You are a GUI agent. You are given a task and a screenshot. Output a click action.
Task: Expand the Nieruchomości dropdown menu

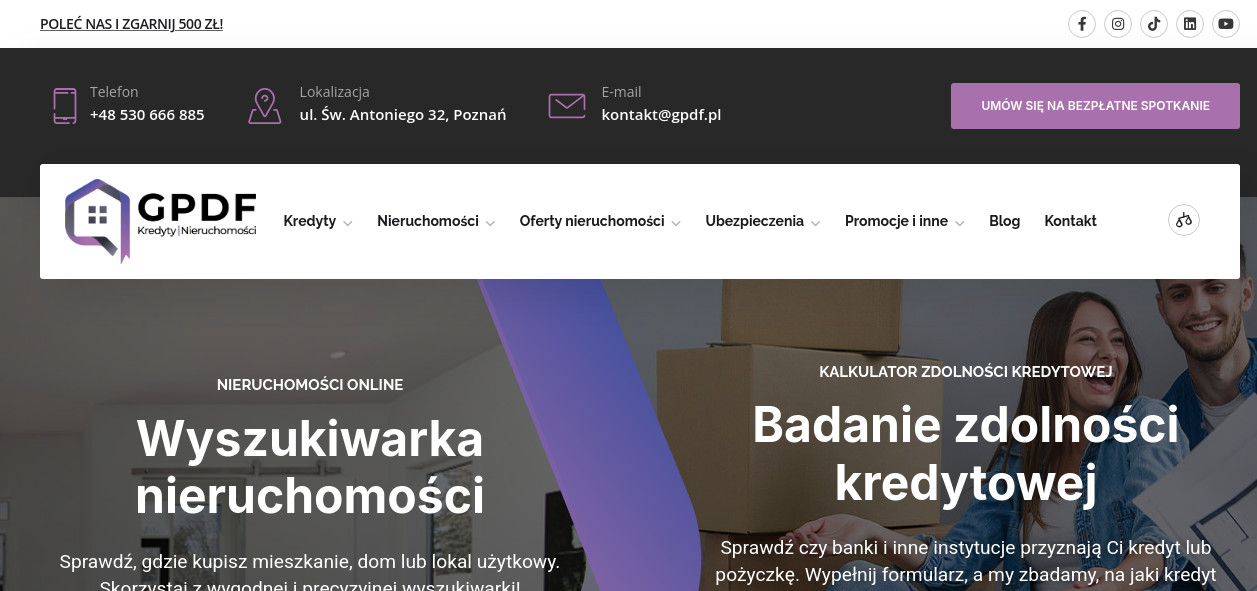[436, 221]
